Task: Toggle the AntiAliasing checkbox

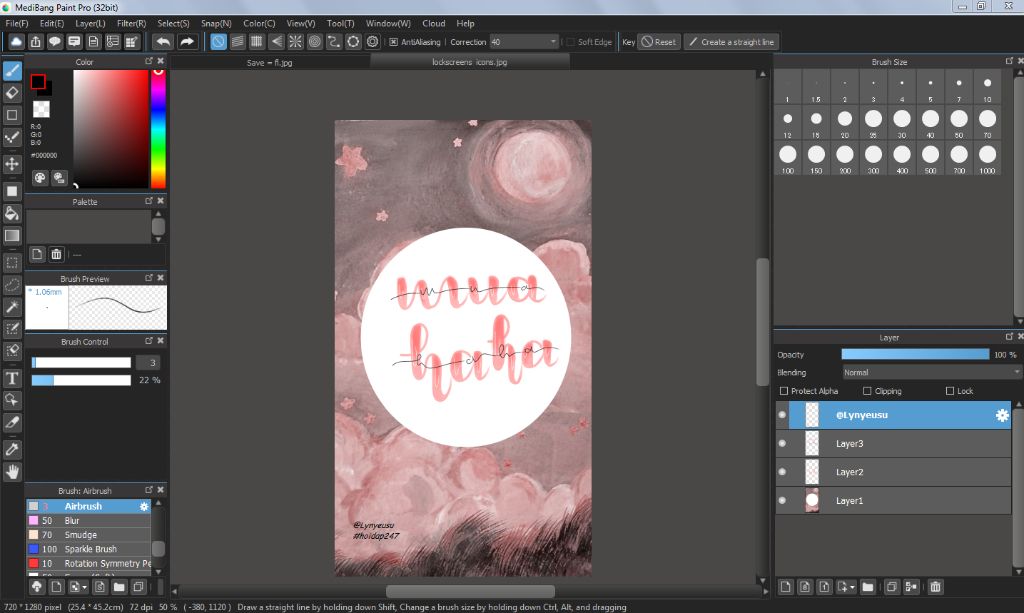Action: click(x=393, y=42)
